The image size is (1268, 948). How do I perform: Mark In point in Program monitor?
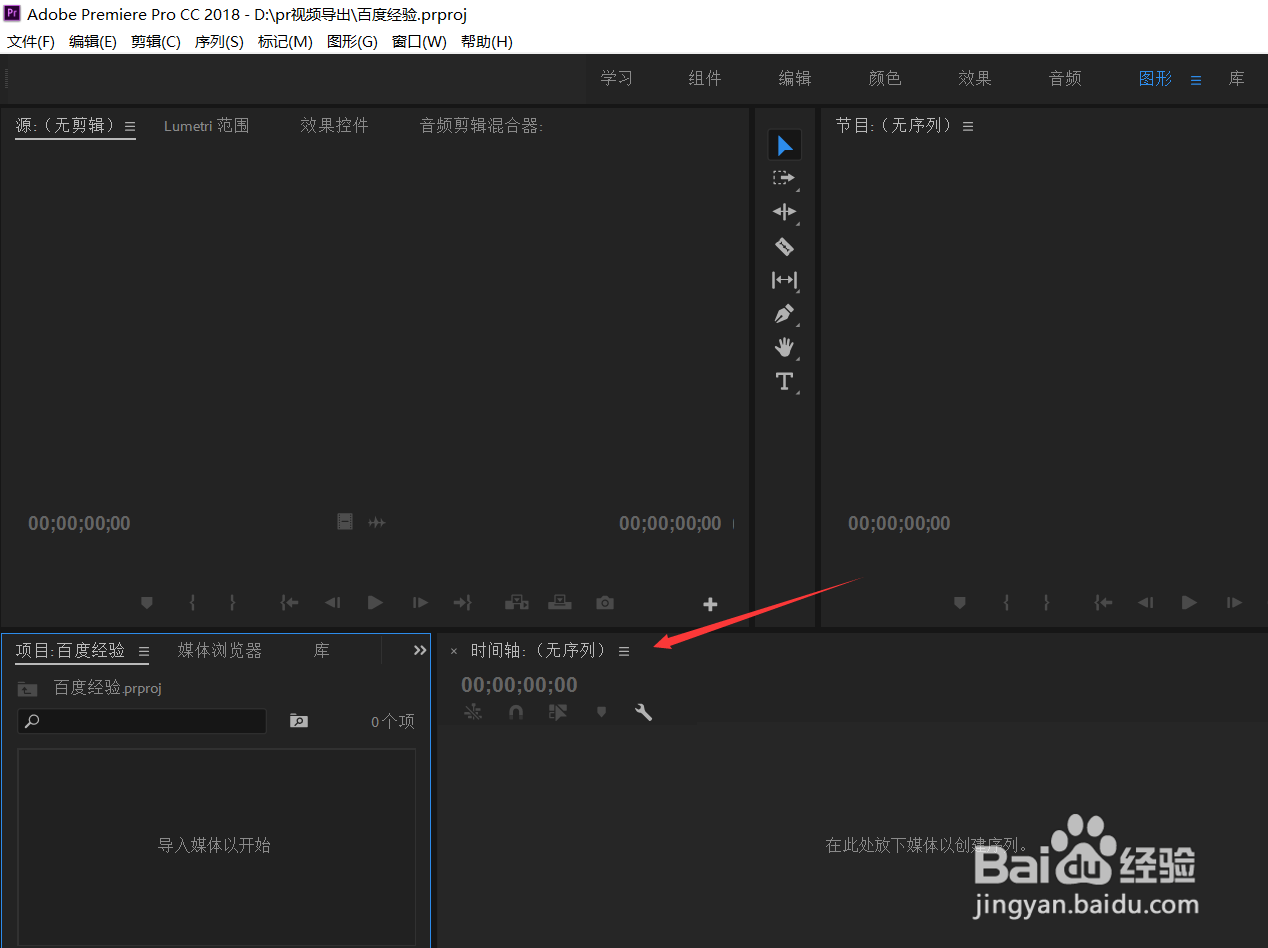[x=1006, y=603]
